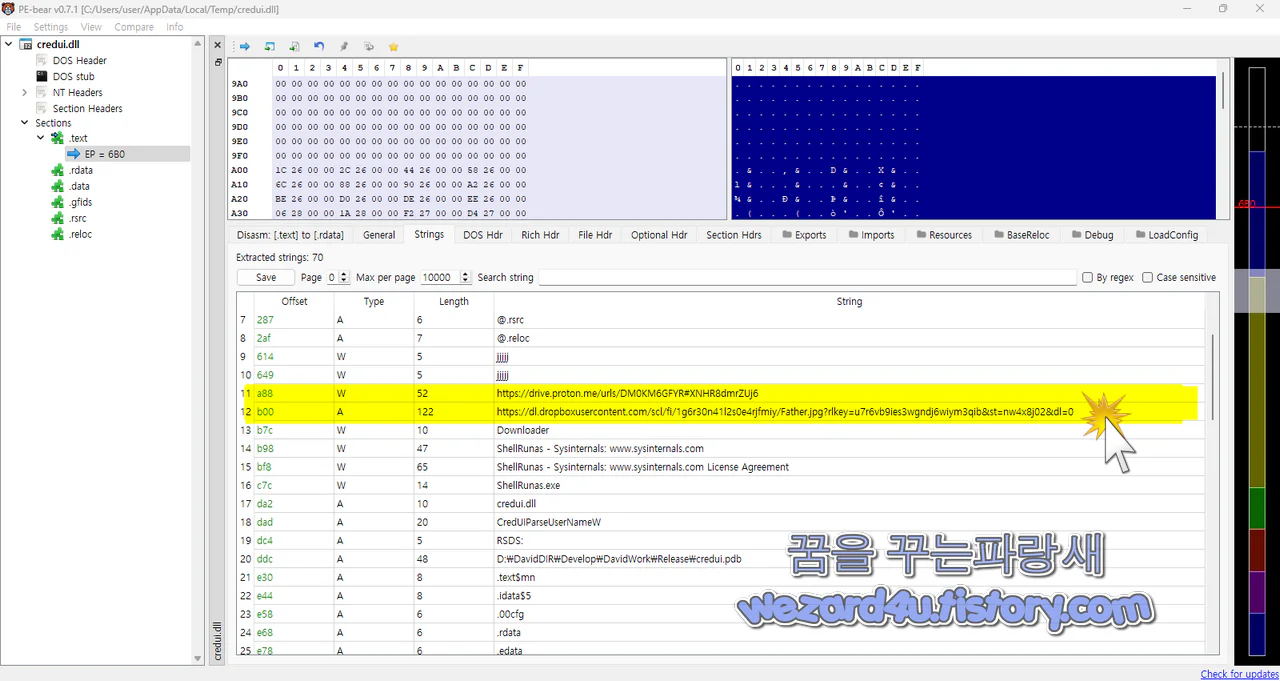Click the gray copy pages toolbar icon
This screenshot has height=681, width=1280.
tap(369, 46)
